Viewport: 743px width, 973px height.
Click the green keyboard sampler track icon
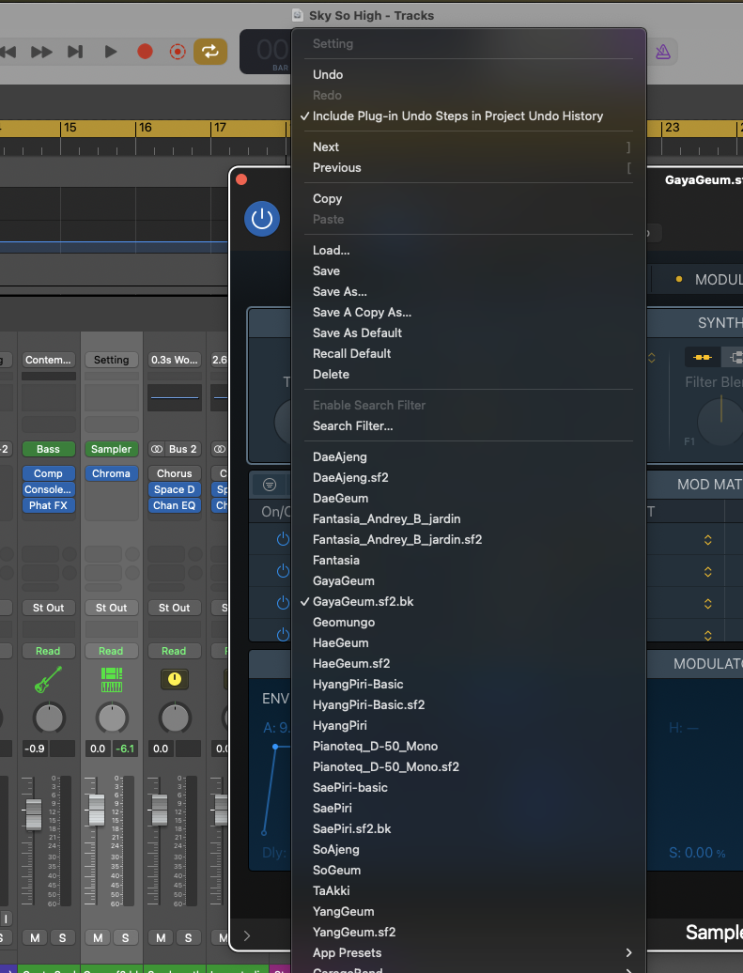click(111, 680)
